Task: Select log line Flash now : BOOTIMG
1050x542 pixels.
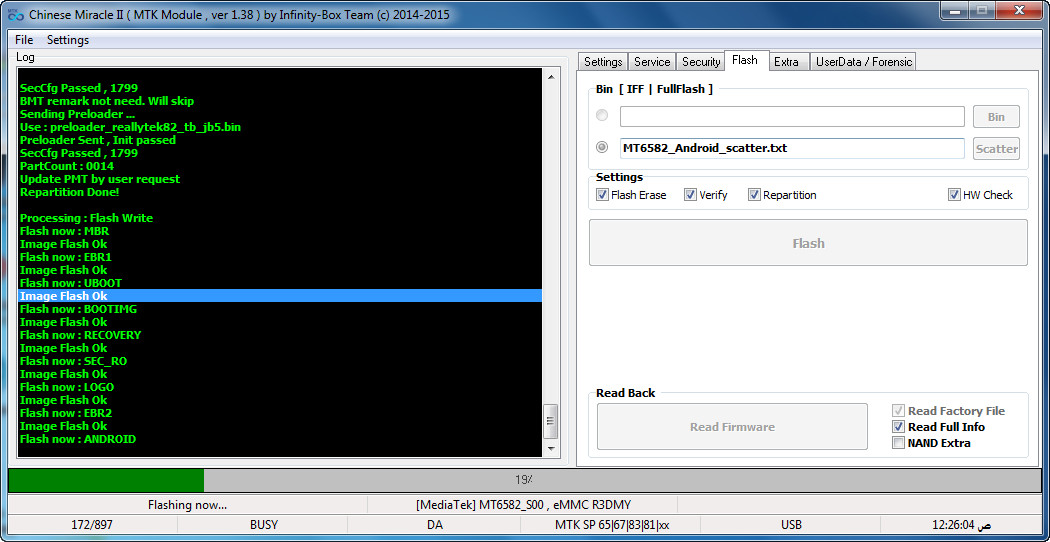Action: coord(78,310)
